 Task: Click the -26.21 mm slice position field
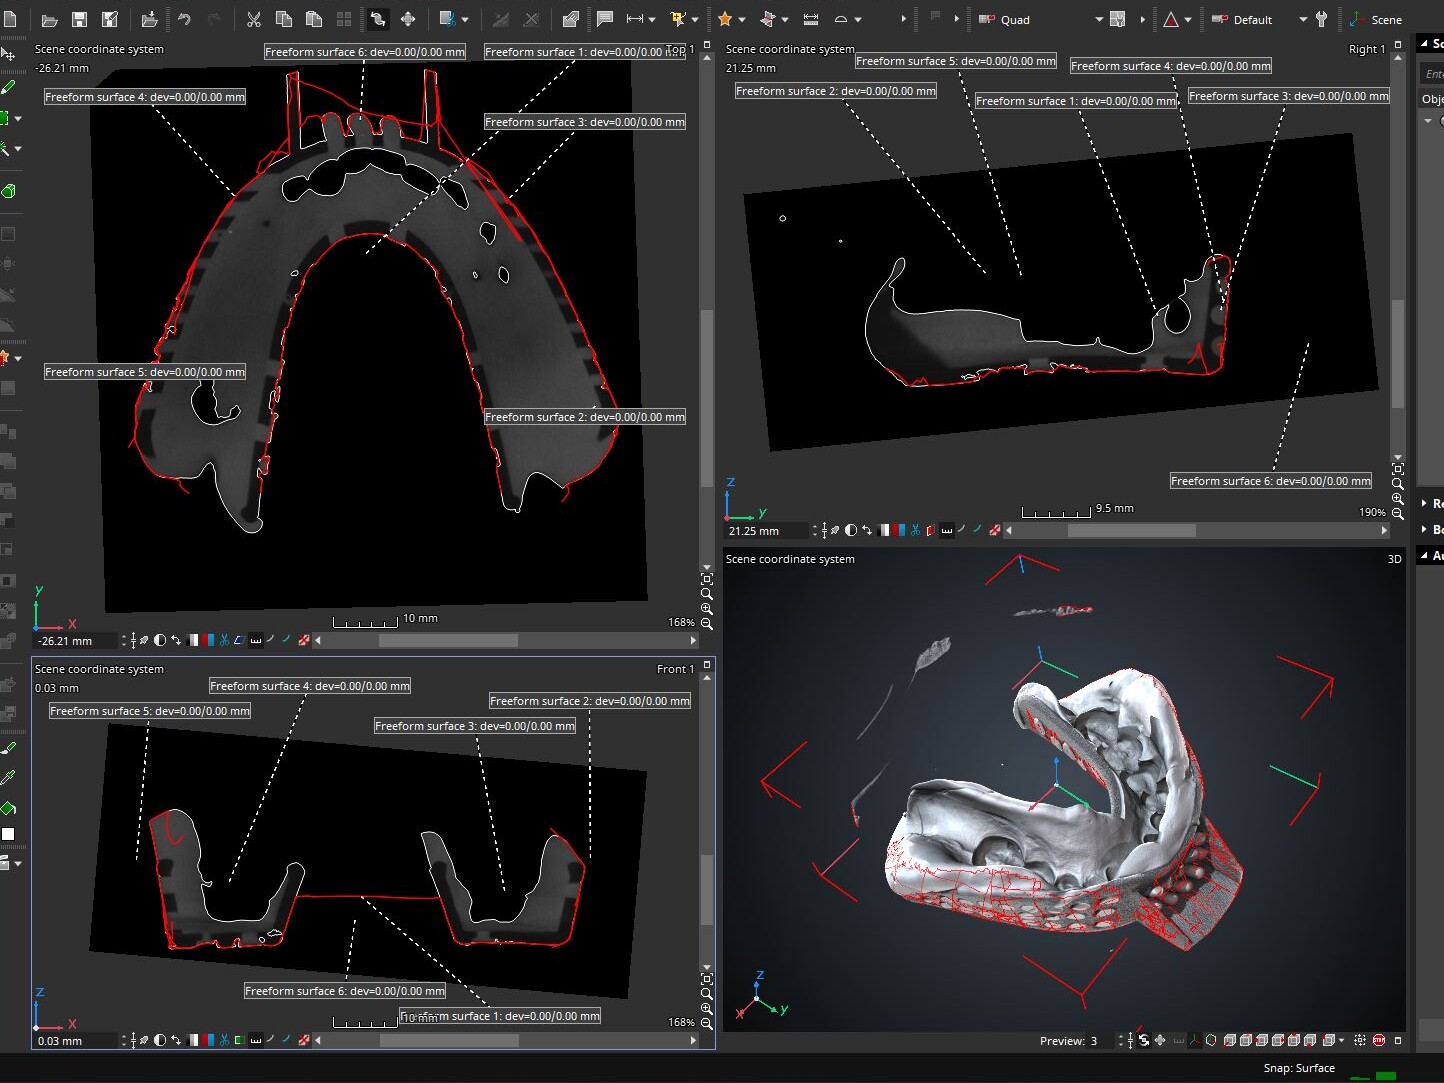click(x=77, y=641)
